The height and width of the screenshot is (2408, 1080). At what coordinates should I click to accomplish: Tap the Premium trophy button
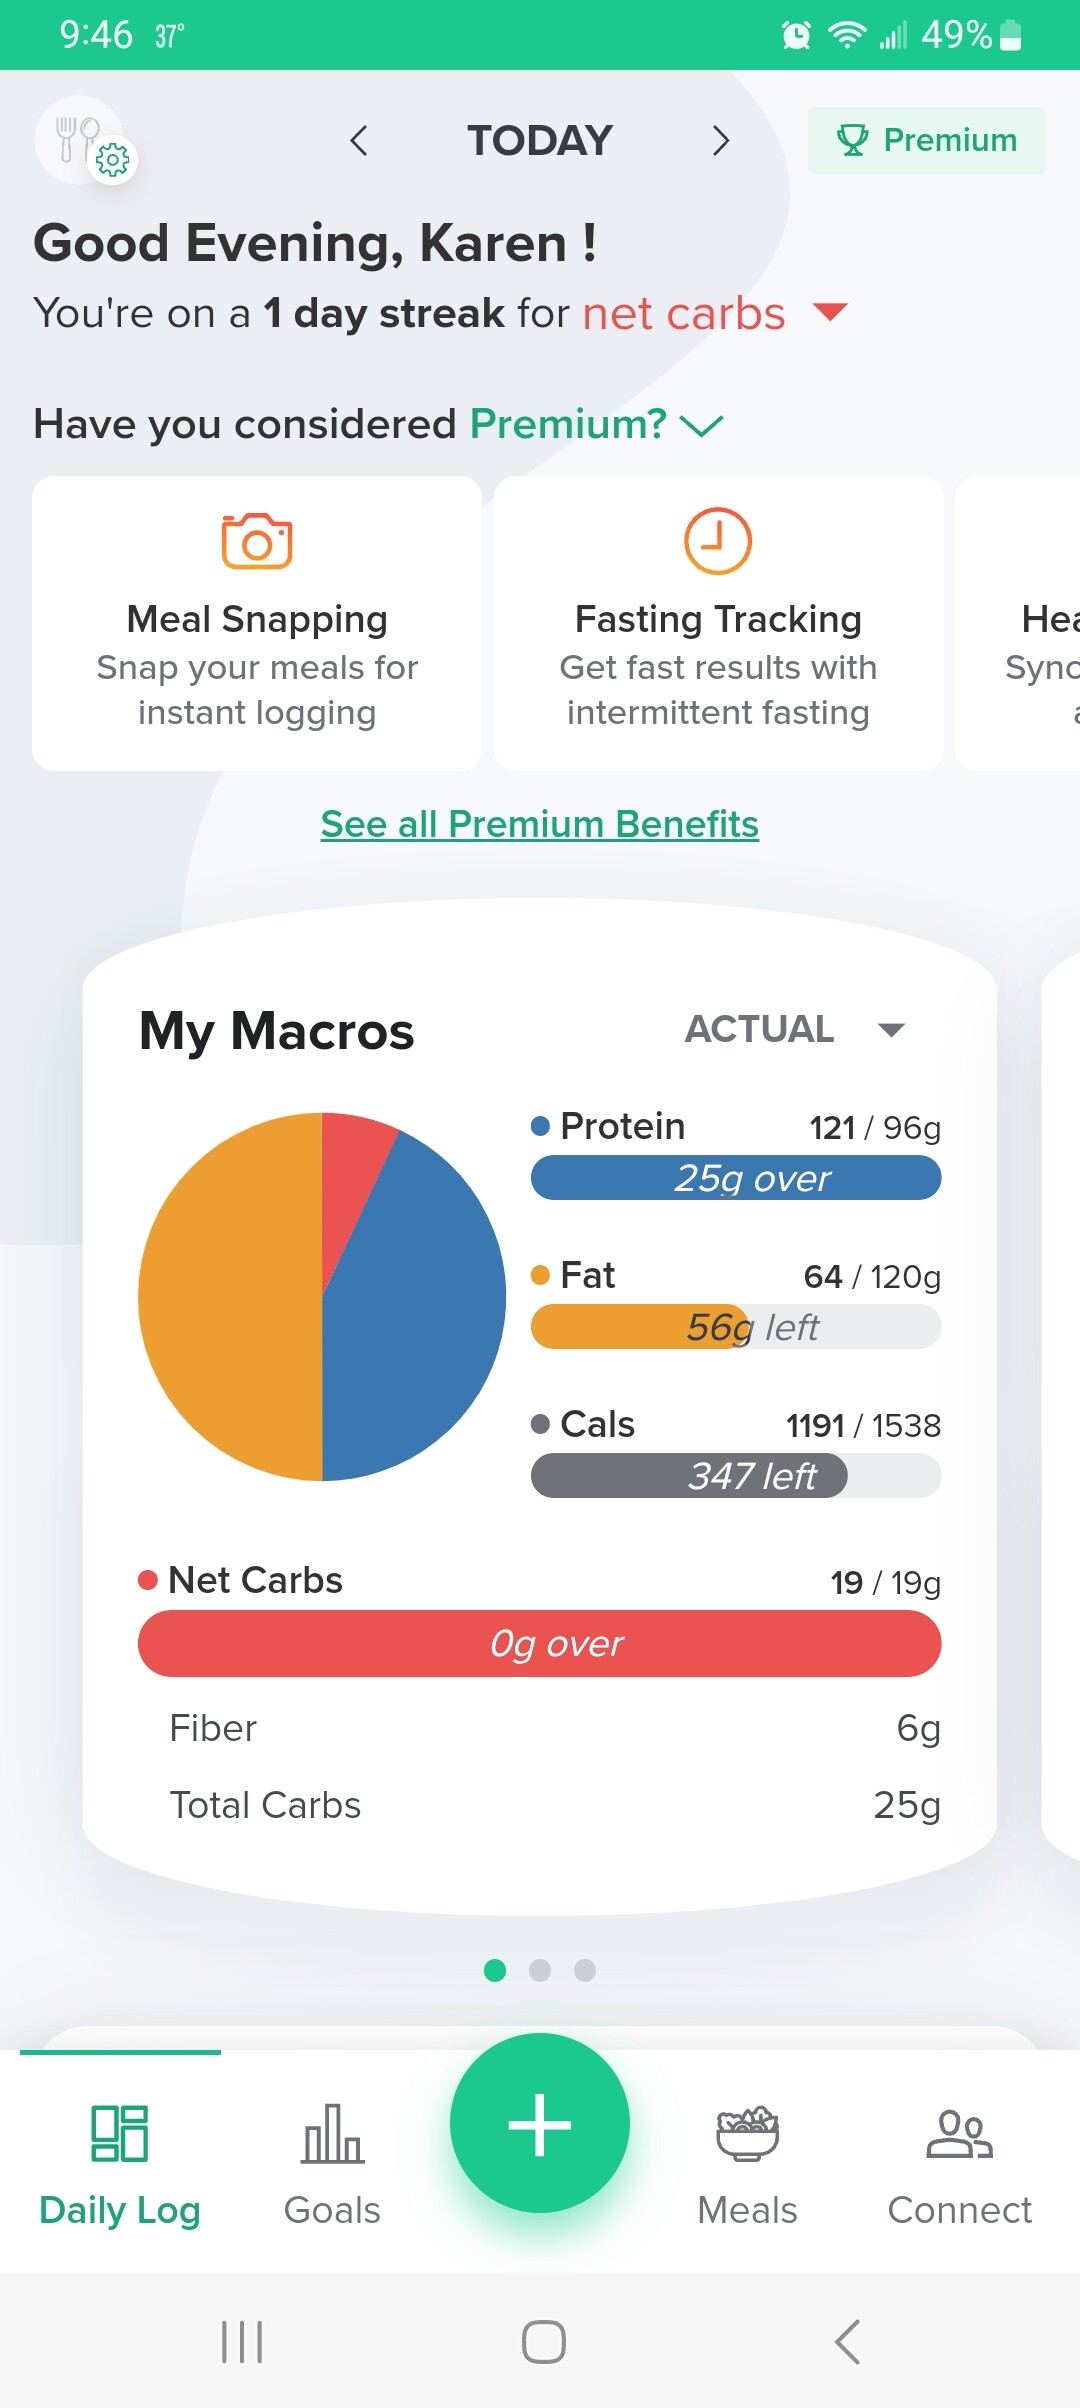click(x=926, y=140)
